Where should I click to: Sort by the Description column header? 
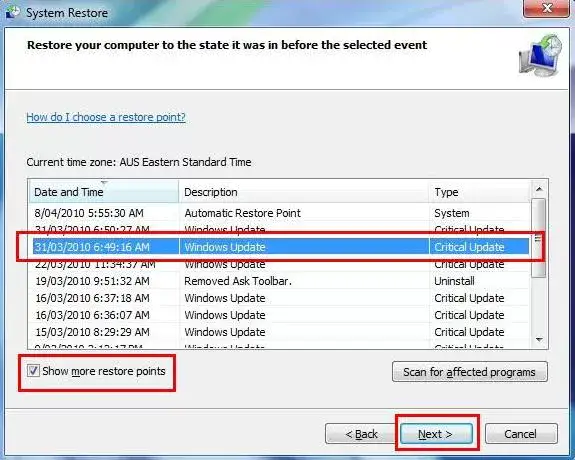pos(304,192)
